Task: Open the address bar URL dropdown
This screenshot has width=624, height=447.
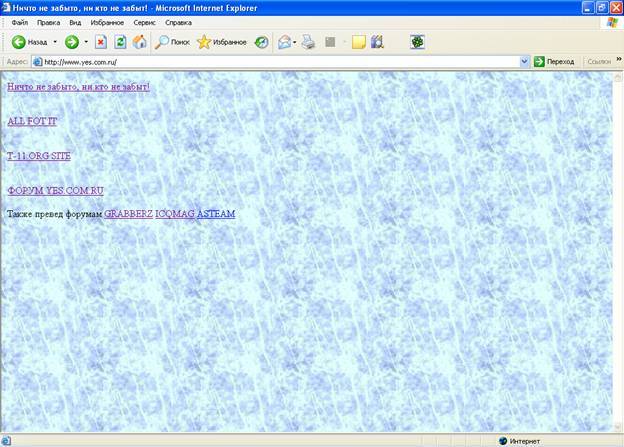Action: click(x=524, y=61)
